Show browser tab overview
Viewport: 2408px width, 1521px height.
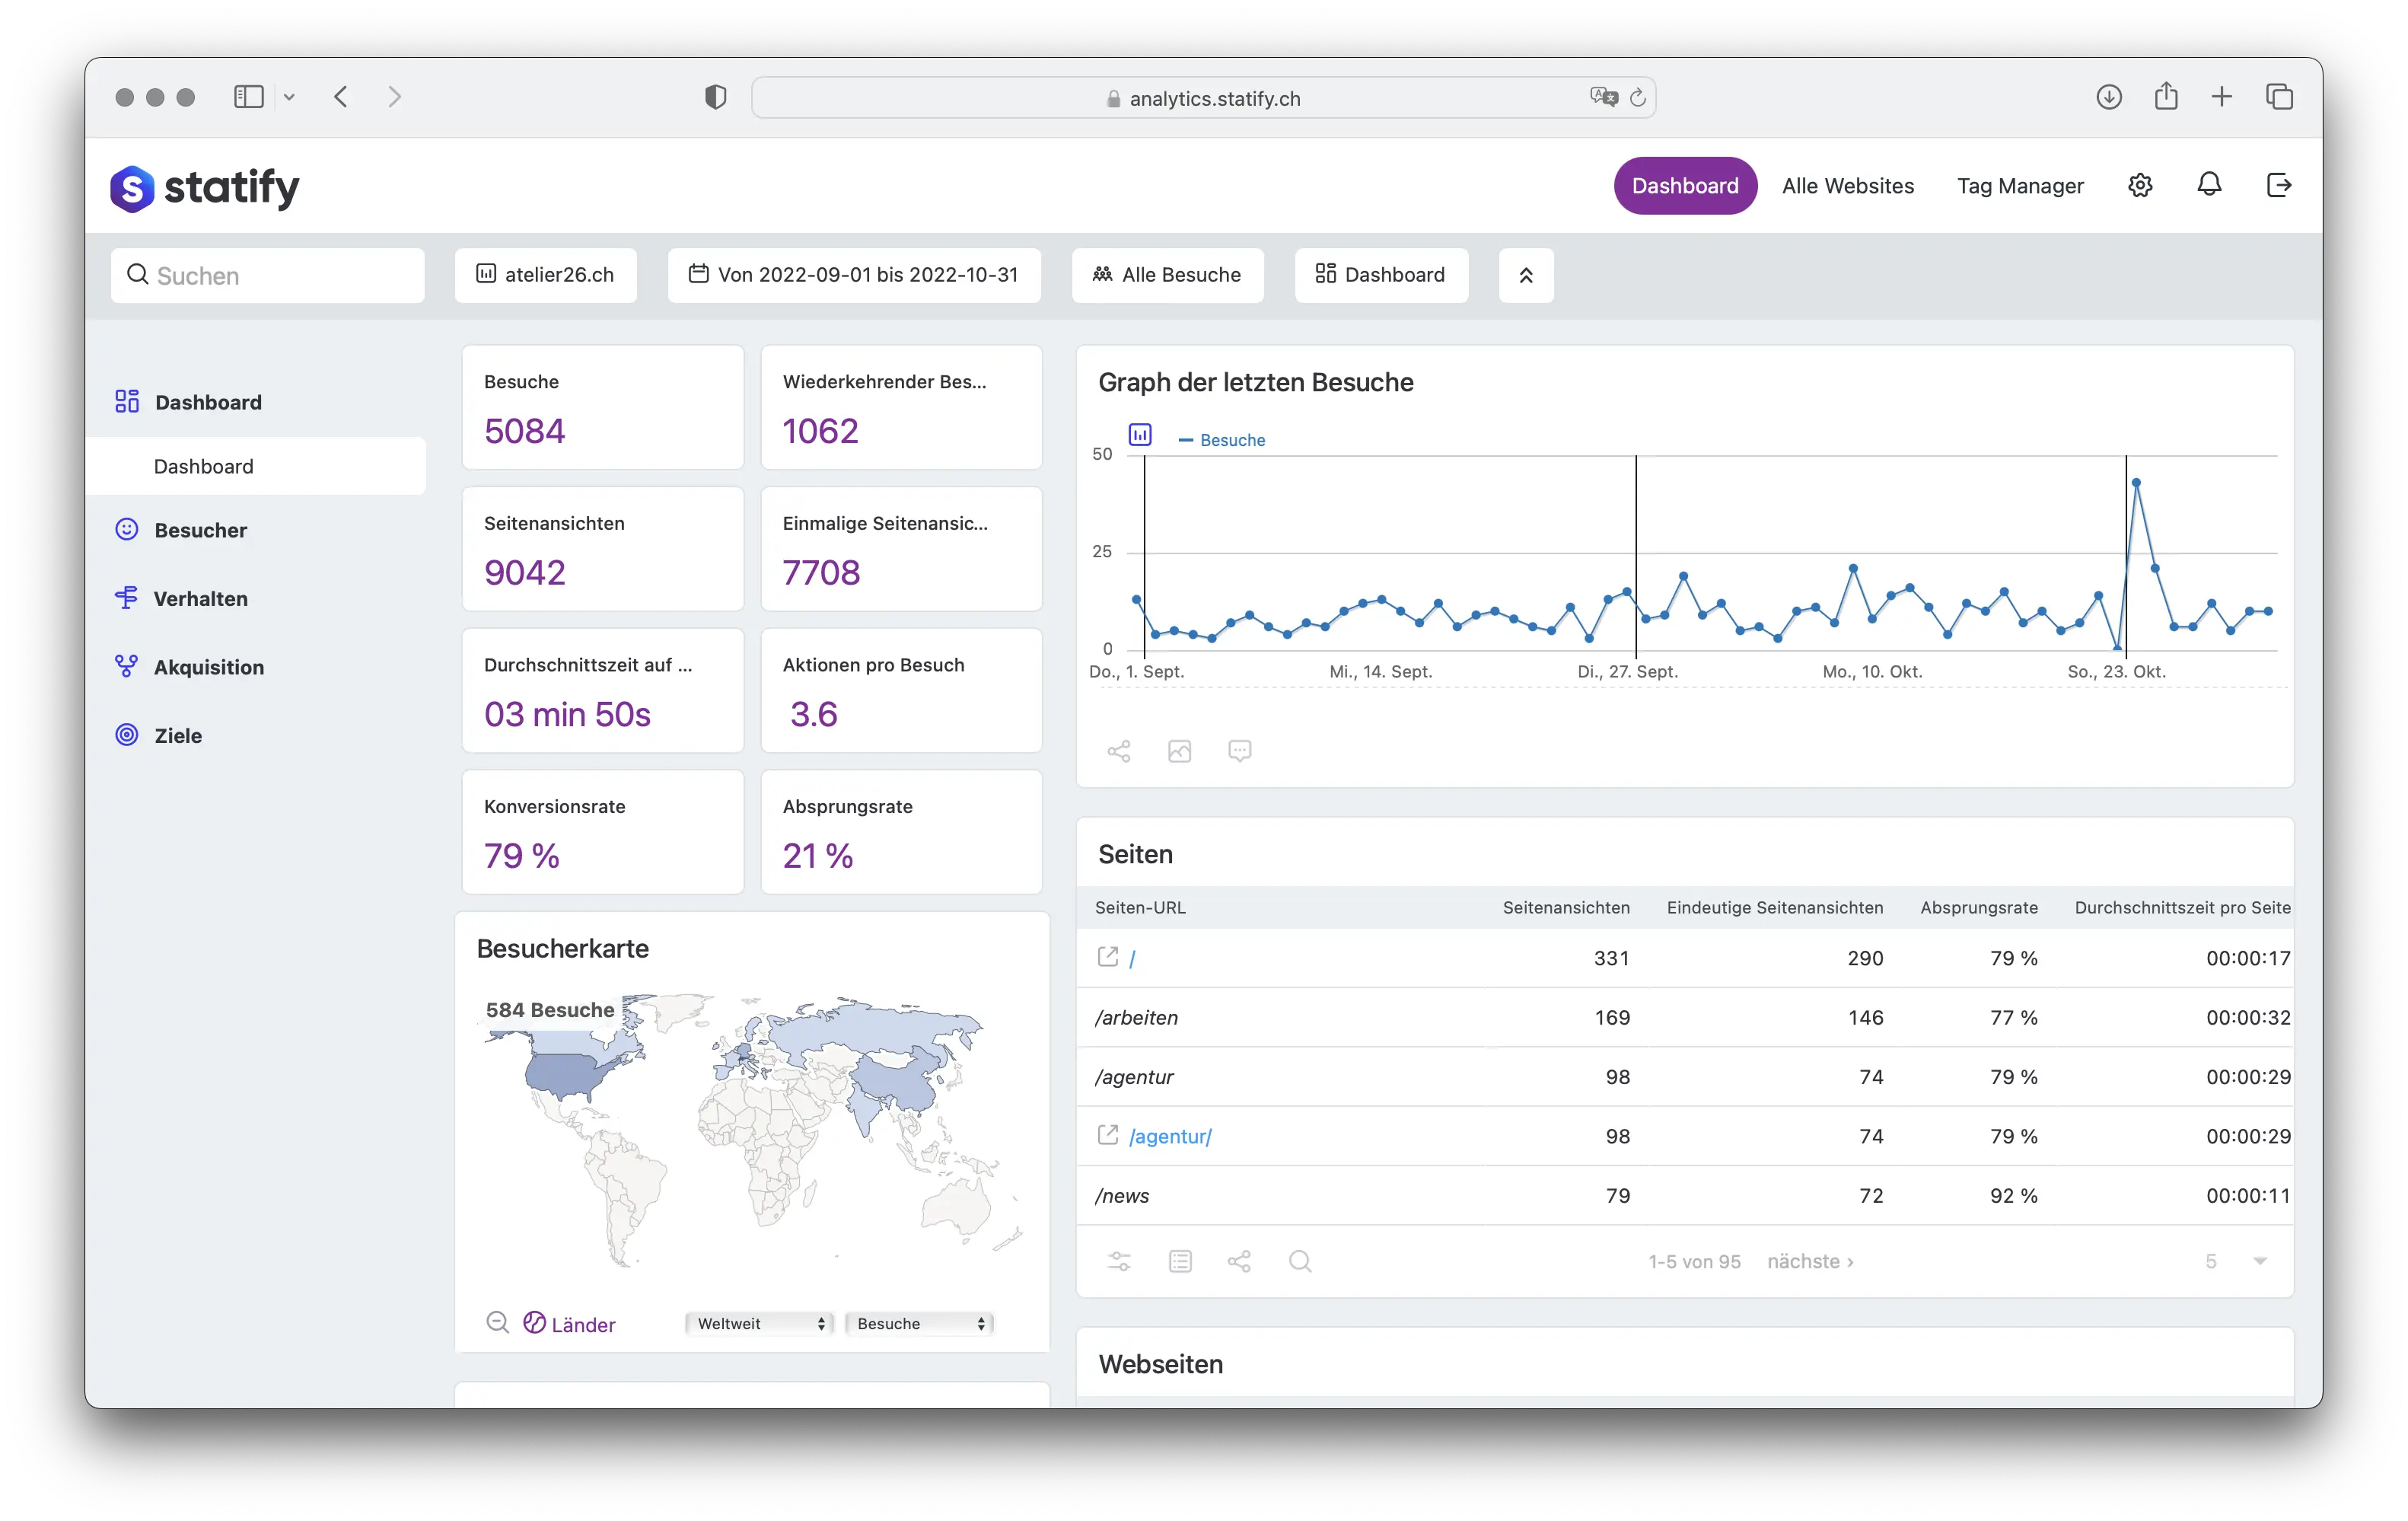(x=2279, y=97)
